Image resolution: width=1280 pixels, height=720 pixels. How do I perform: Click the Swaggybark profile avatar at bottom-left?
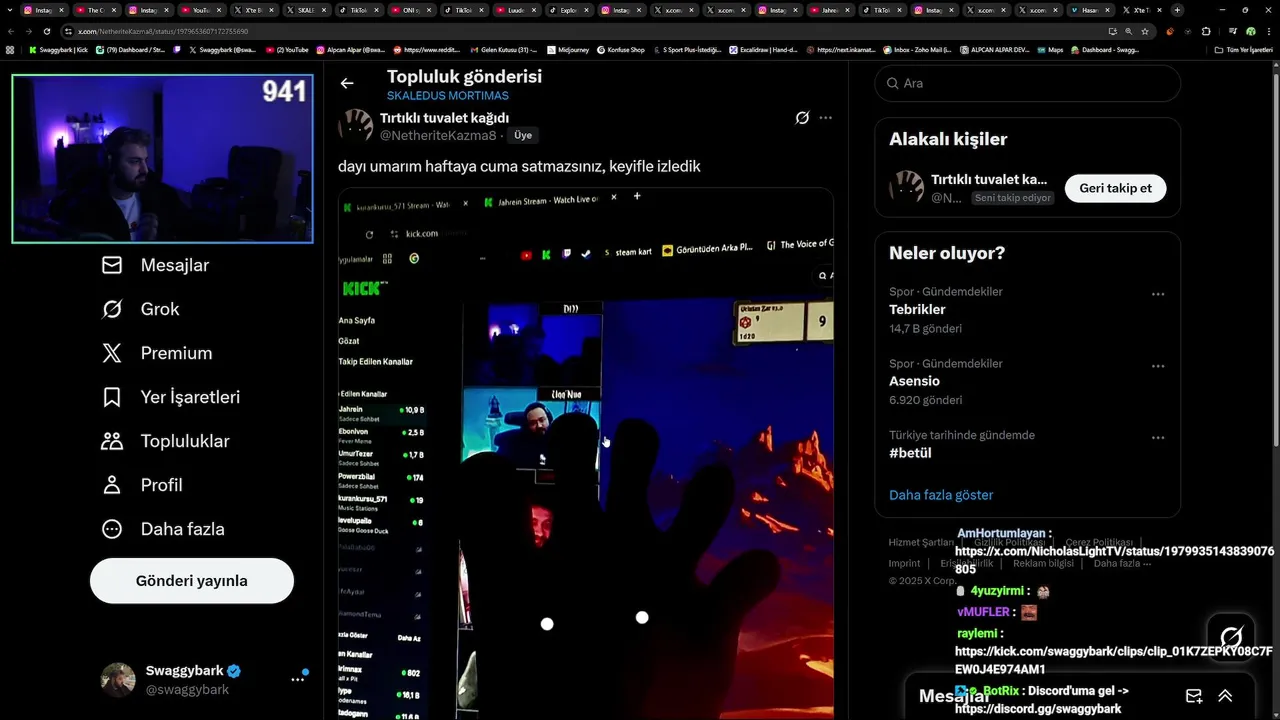(x=118, y=679)
